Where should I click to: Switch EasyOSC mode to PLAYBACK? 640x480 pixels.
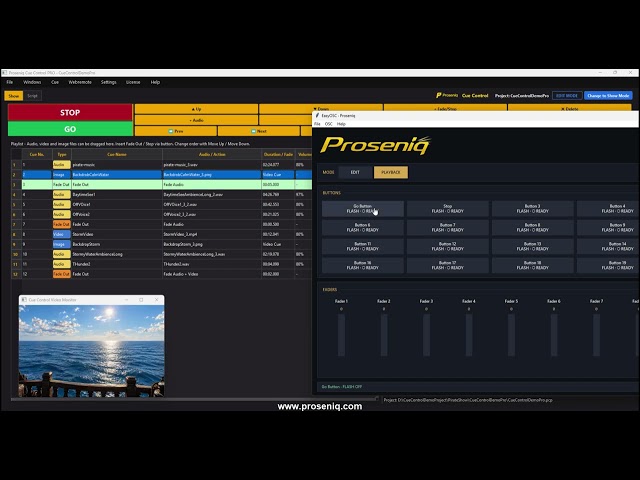pos(391,172)
